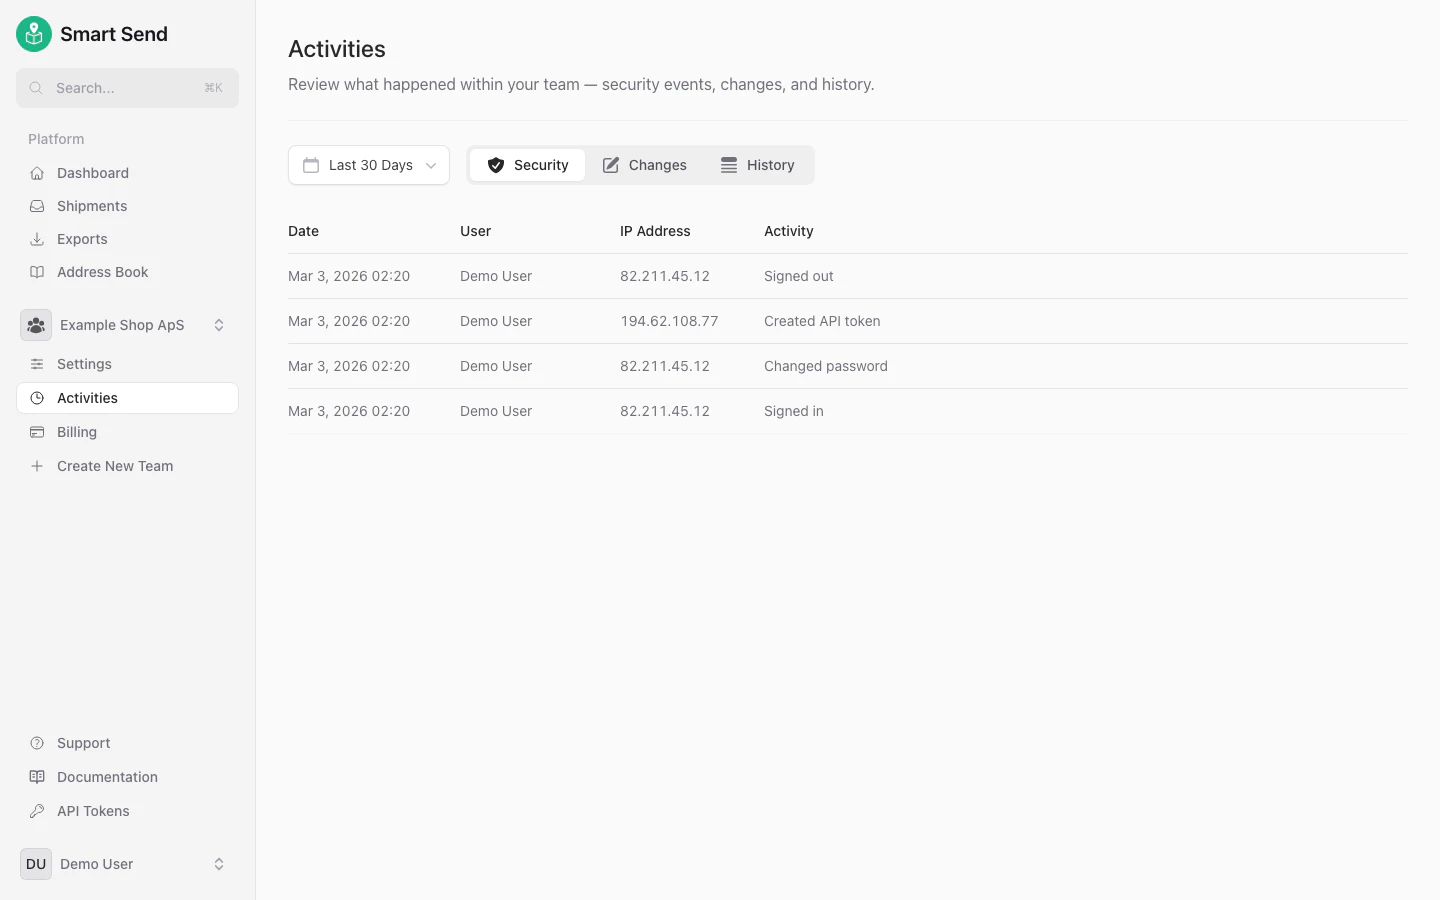Select the Activities clock icon
Image resolution: width=1440 pixels, height=900 pixels.
(x=36, y=398)
